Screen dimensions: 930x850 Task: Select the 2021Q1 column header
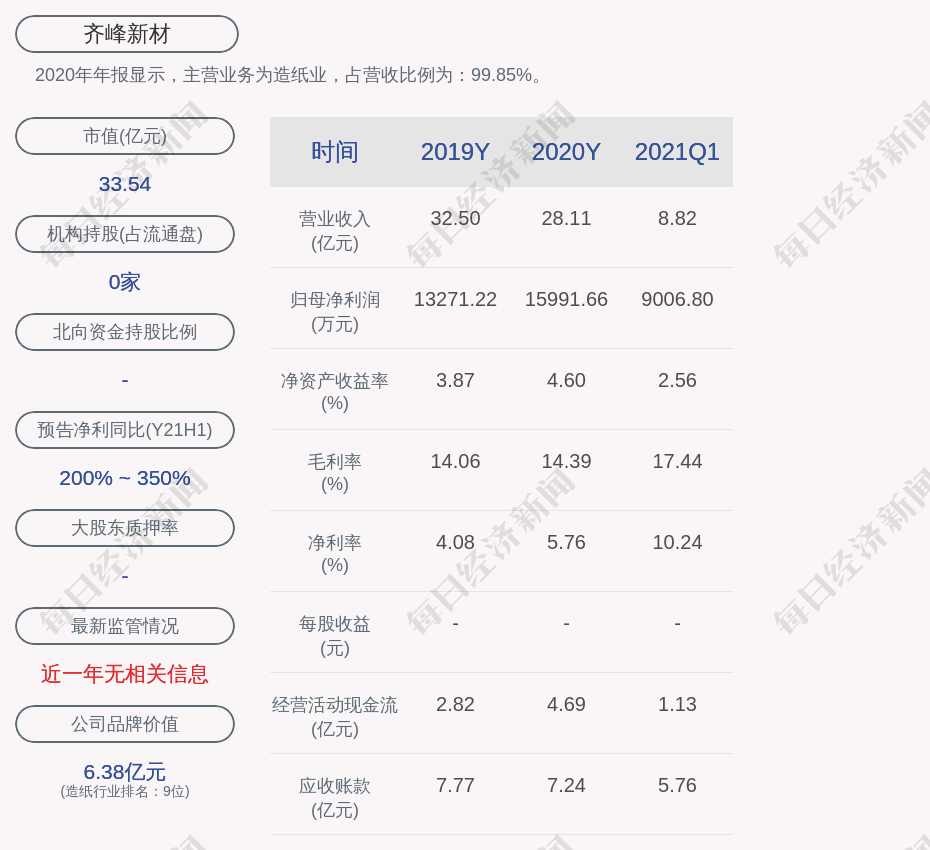pos(677,152)
